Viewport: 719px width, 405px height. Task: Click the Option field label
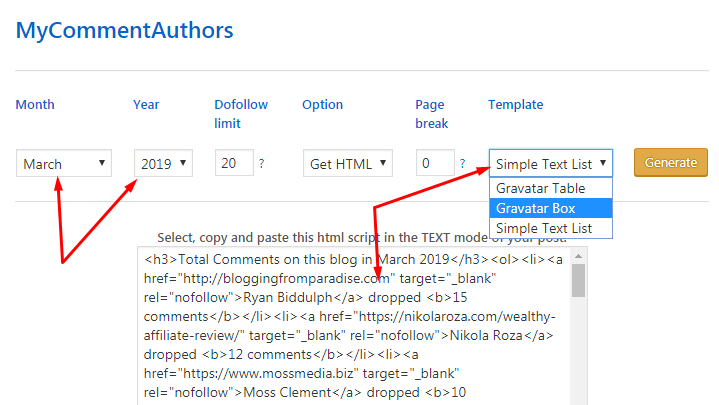(x=323, y=105)
